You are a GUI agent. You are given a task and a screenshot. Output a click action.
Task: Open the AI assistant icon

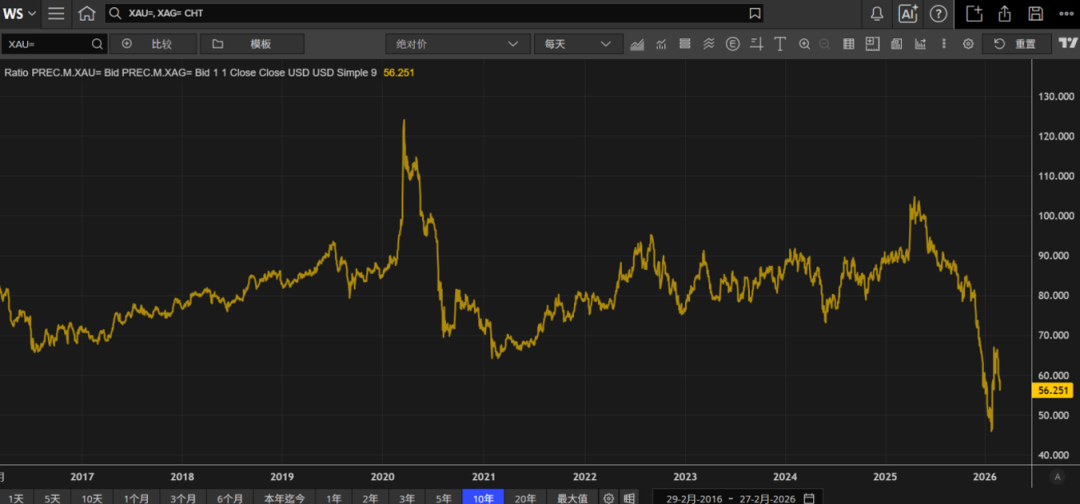[x=908, y=14]
